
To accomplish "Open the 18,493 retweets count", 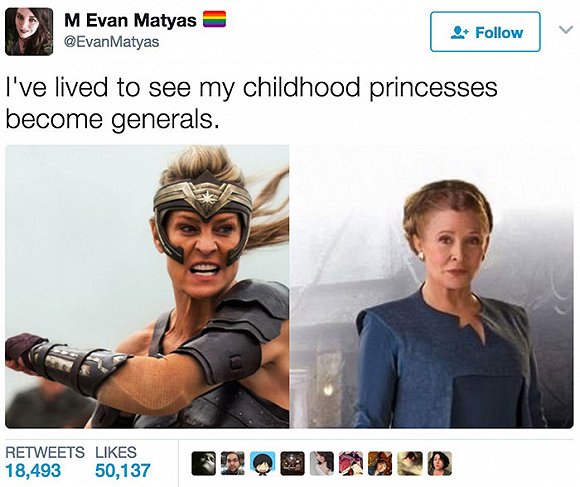I will (33, 470).
